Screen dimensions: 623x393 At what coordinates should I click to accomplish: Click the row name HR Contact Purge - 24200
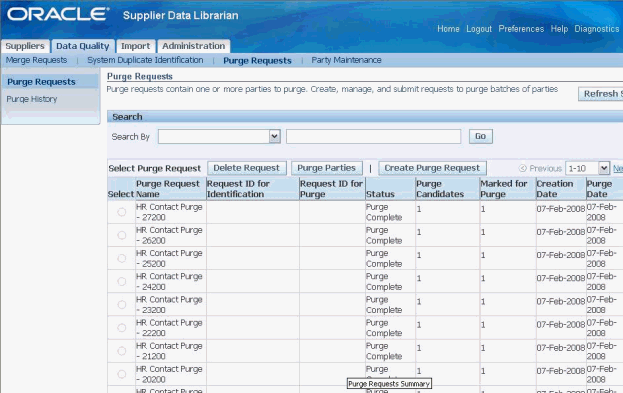(169, 281)
